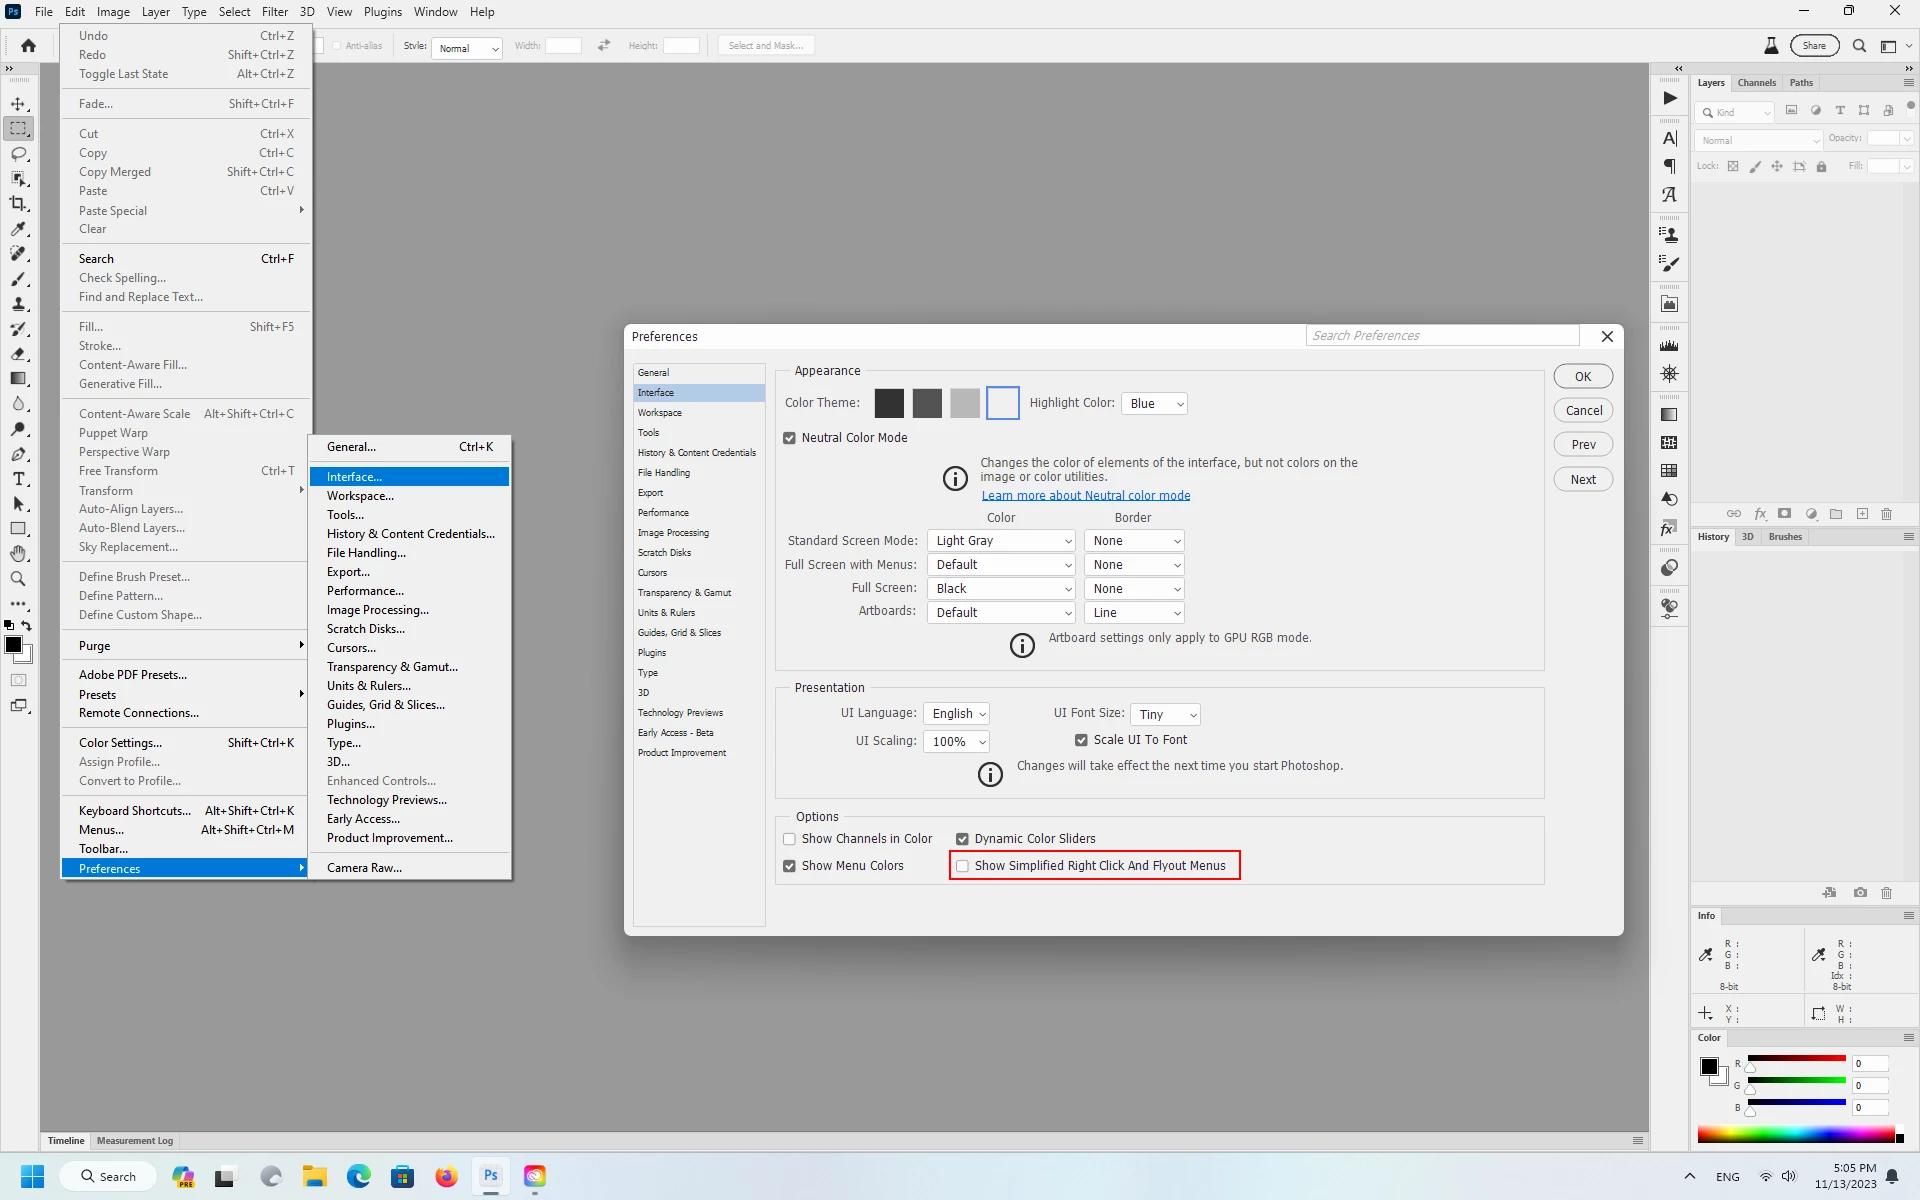Image resolution: width=1920 pixels, height=1200 pixels.
Task: Expand the UI Font Size dropdown
Action: (x=1165, y=715)
